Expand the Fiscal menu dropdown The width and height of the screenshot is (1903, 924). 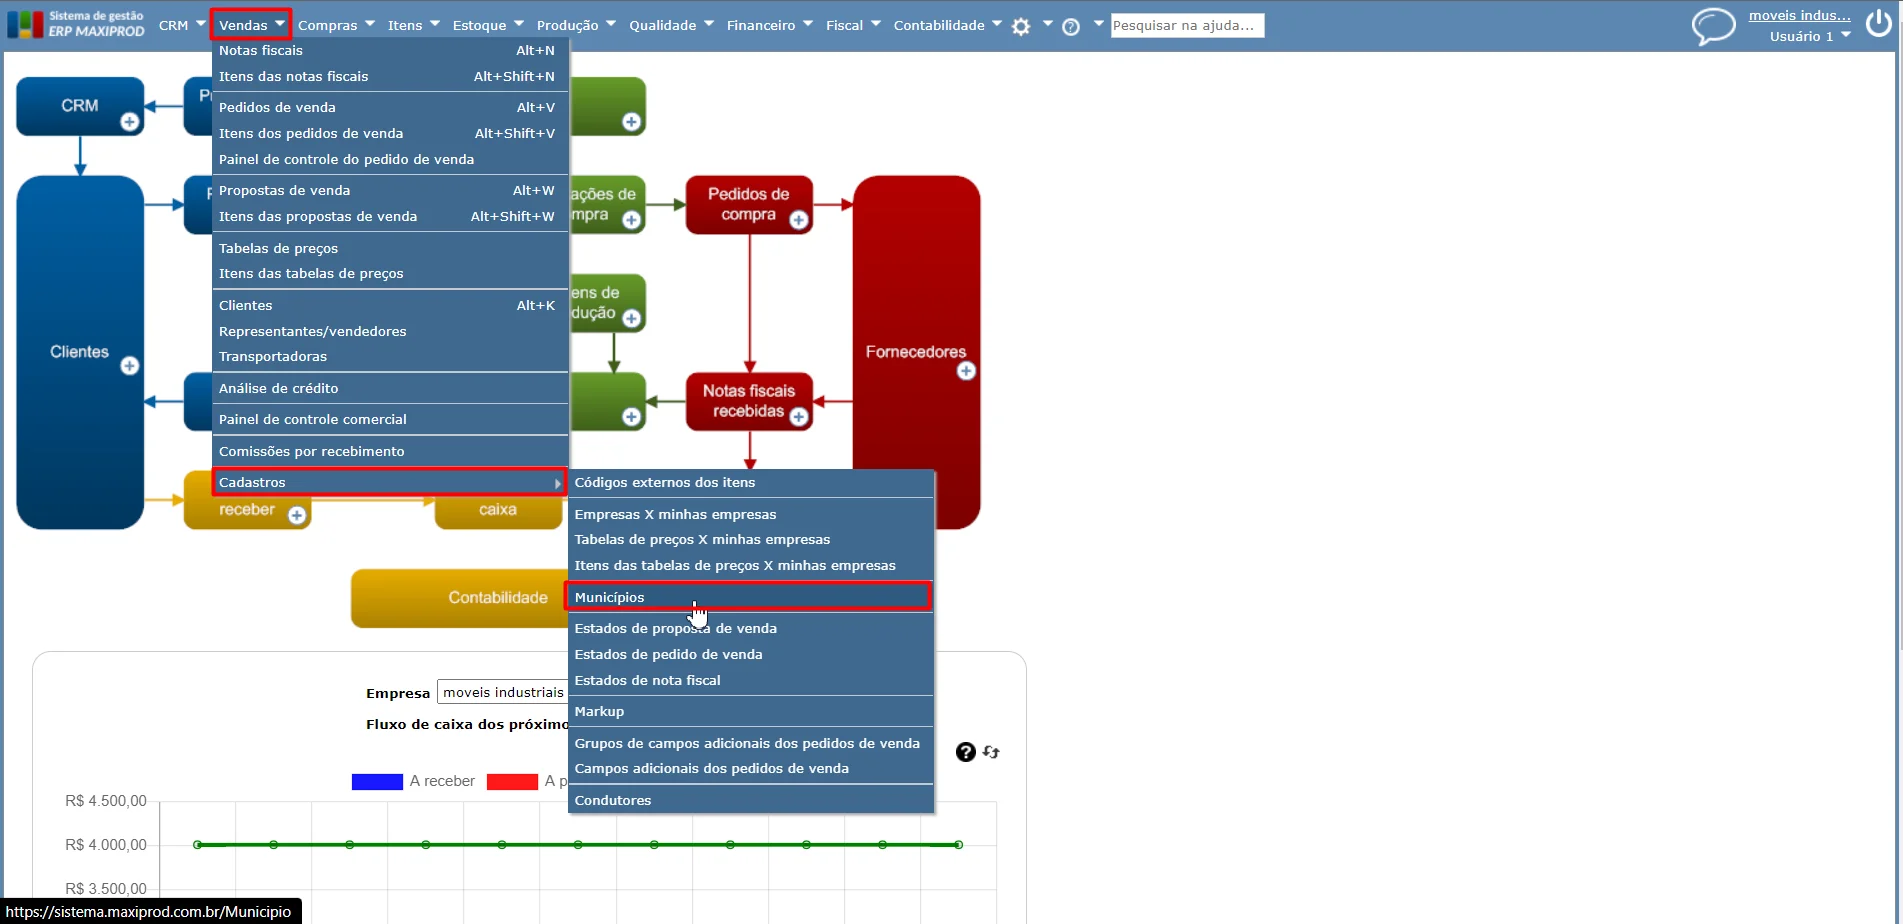coord(853,25)
